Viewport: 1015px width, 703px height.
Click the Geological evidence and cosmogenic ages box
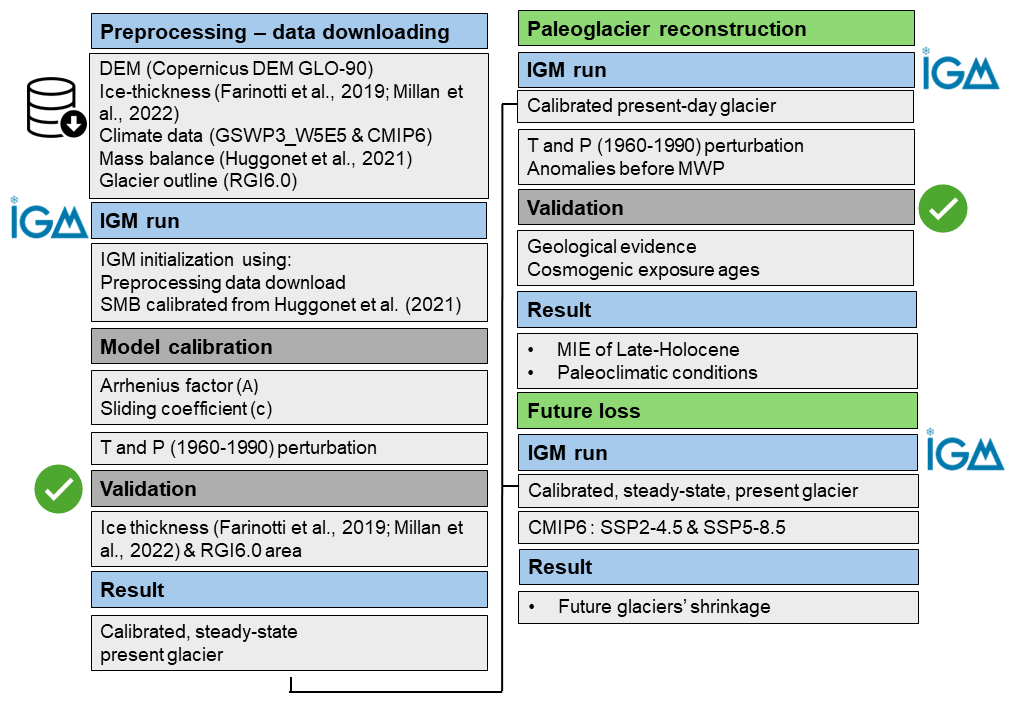(716, 257)
